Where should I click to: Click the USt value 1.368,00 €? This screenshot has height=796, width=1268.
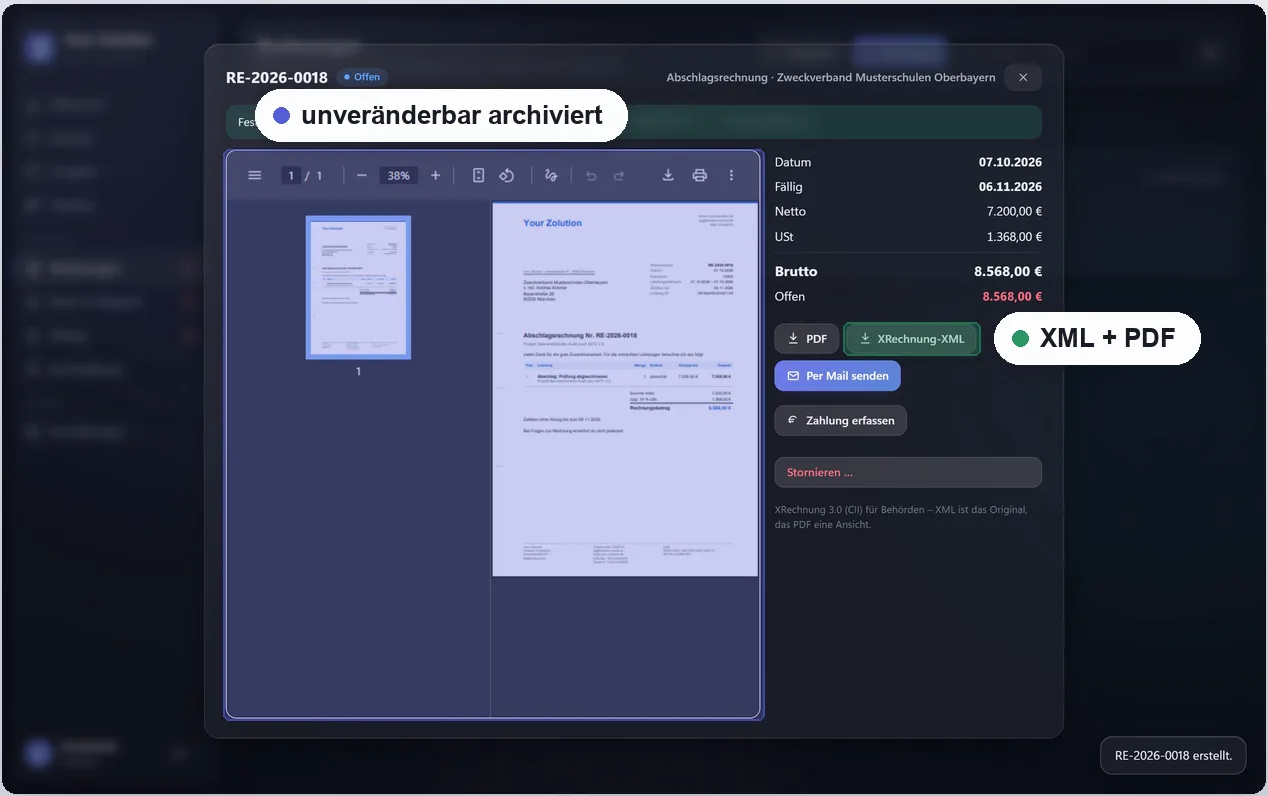1014,237
